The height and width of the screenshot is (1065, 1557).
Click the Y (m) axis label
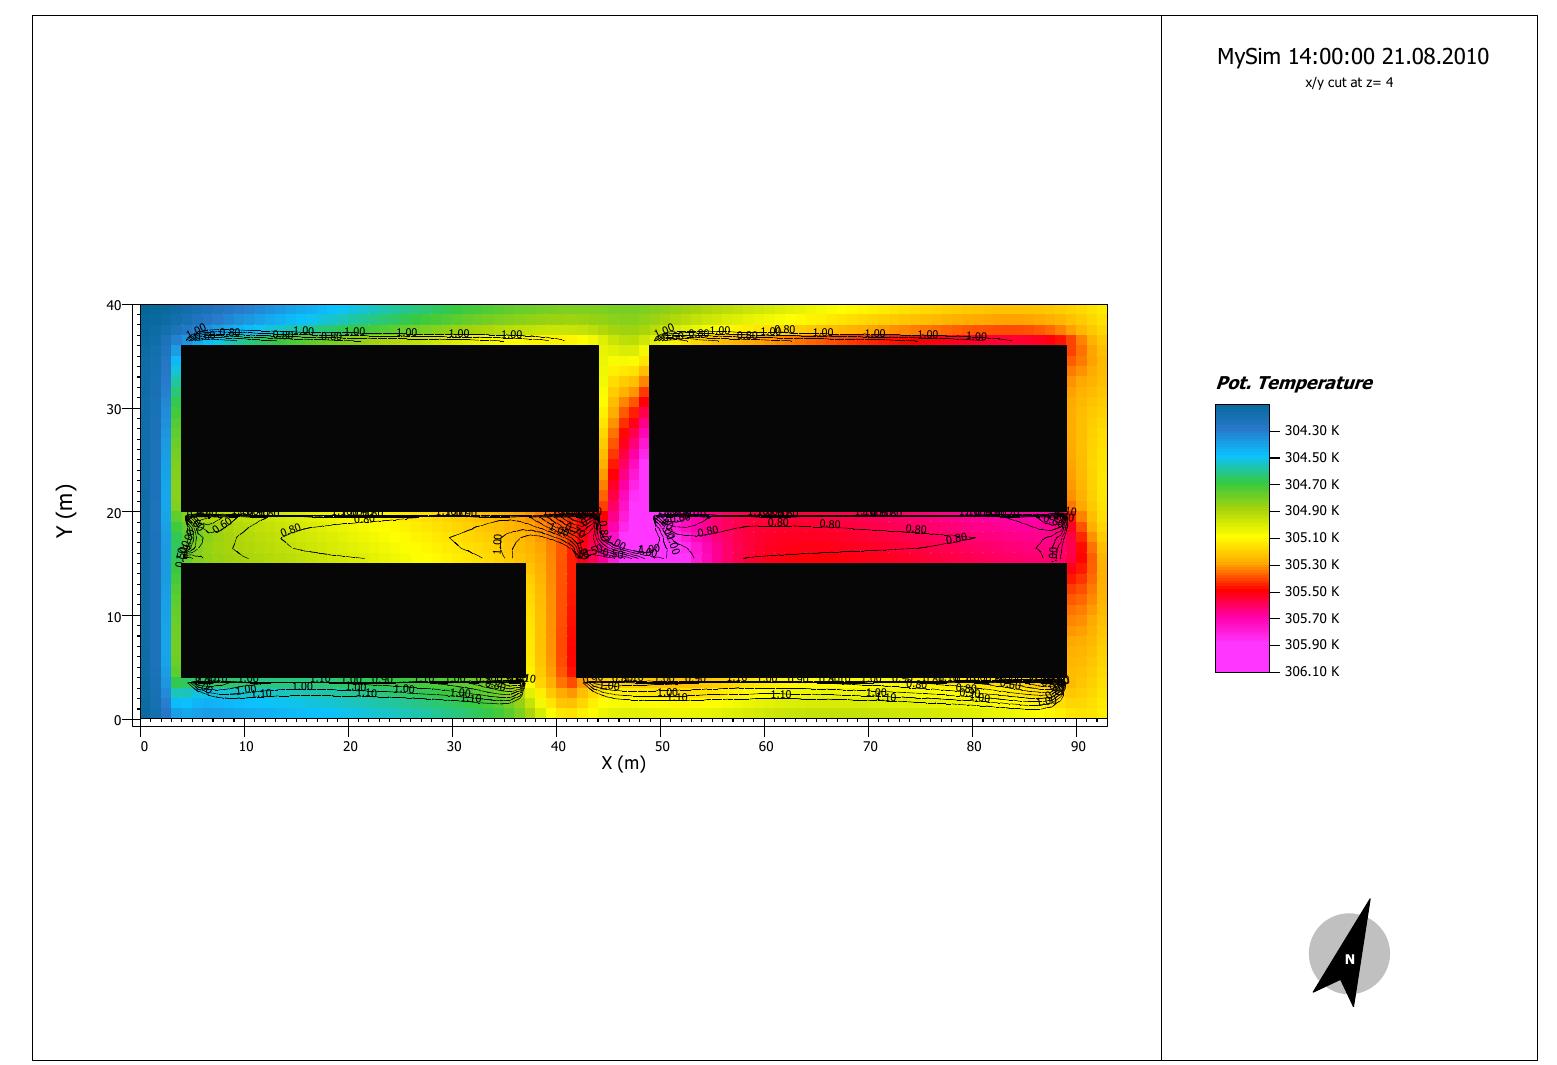coord(65,511)
